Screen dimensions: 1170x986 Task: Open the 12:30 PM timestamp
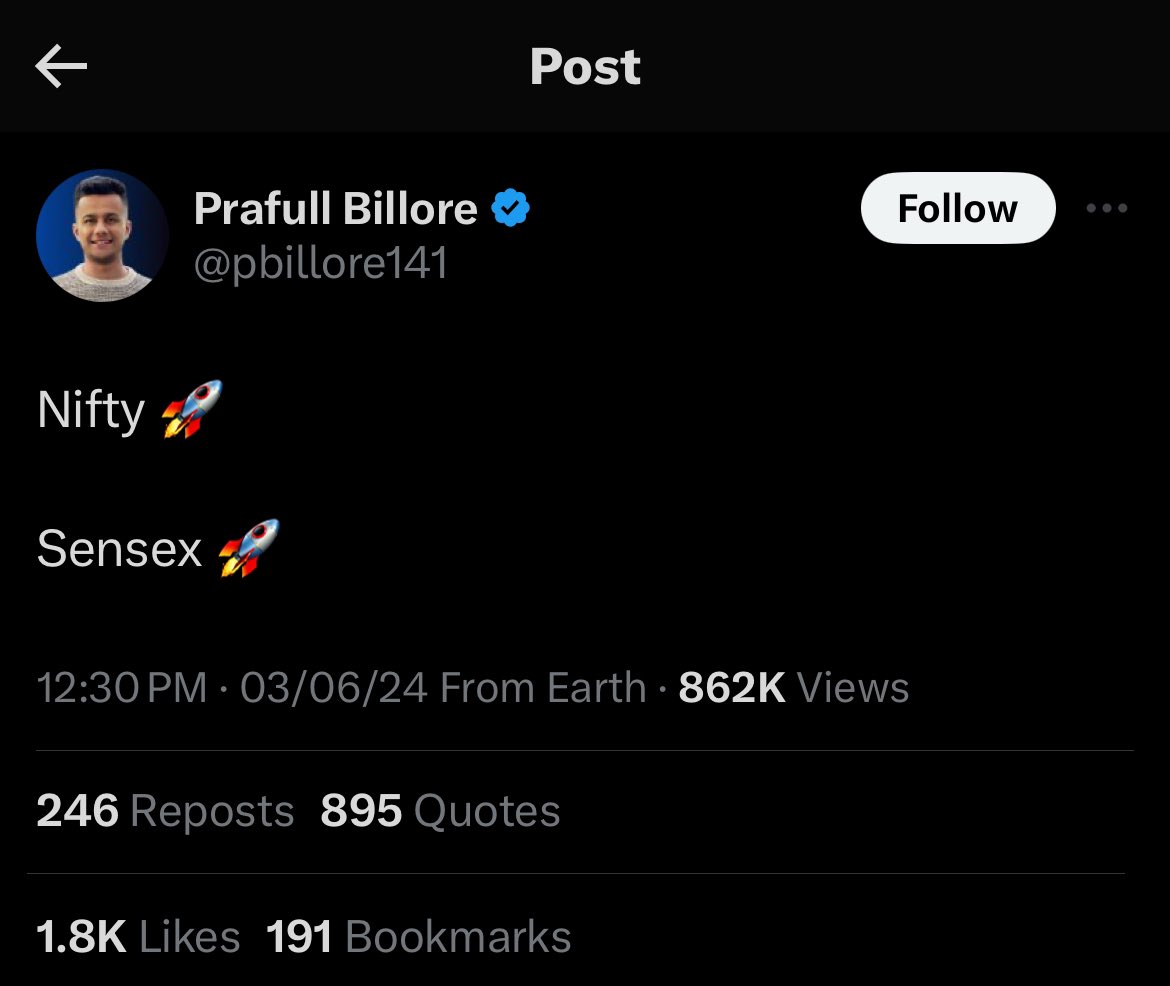122,687
